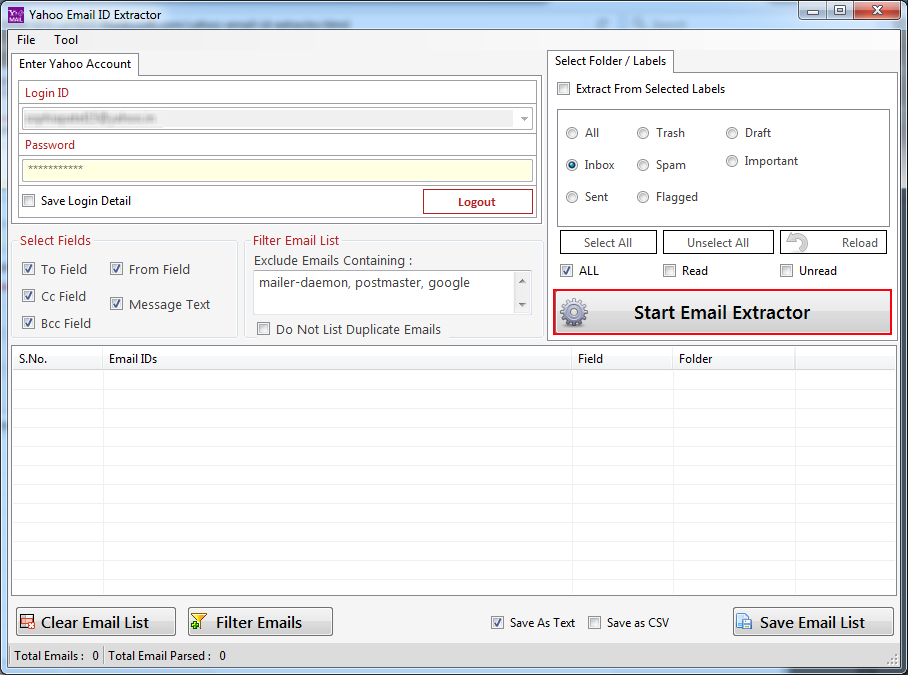Click the Unselect All button

pos(718,242)
